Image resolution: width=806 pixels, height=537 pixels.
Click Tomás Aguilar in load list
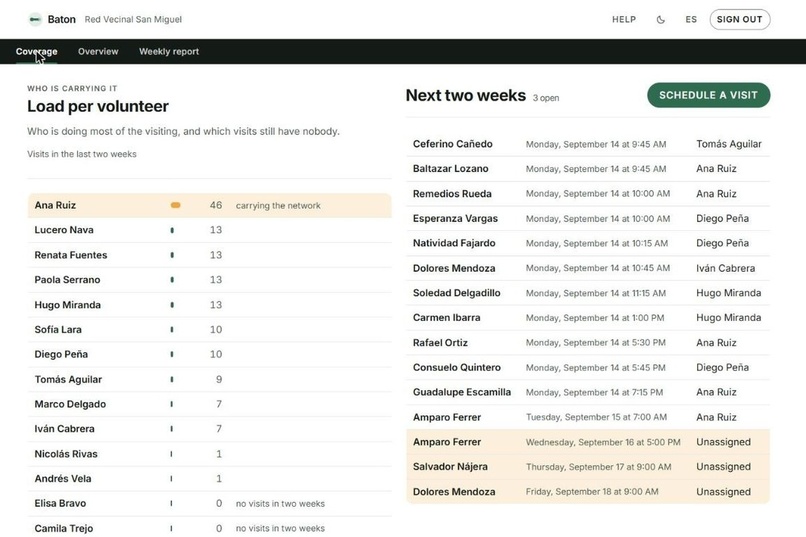click(209, 379)
